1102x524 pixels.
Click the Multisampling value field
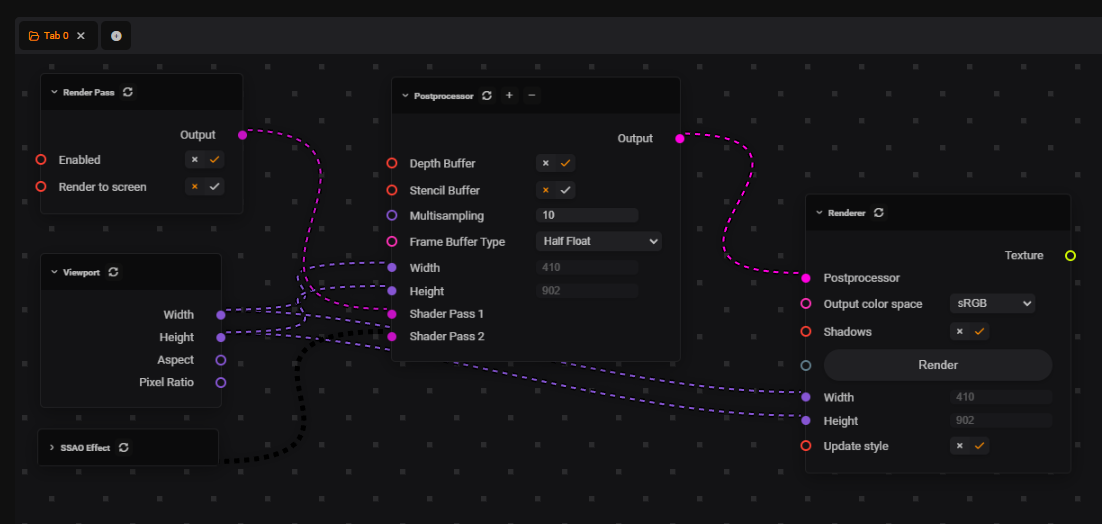(x=587, y=215)
